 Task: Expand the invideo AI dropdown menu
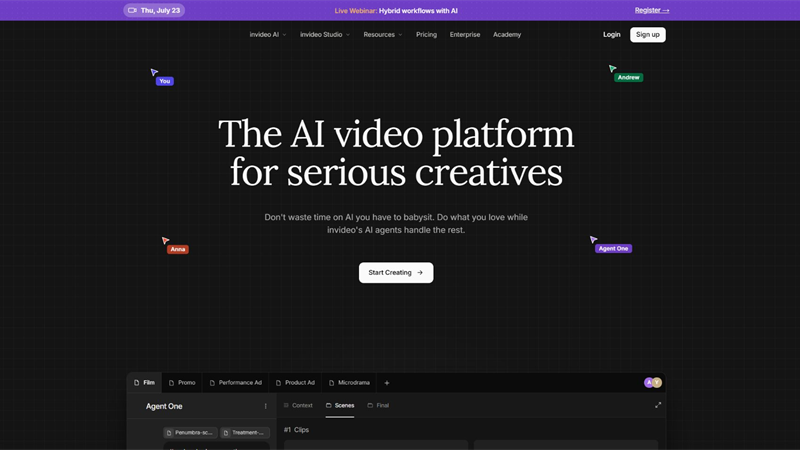click(267, 35)
